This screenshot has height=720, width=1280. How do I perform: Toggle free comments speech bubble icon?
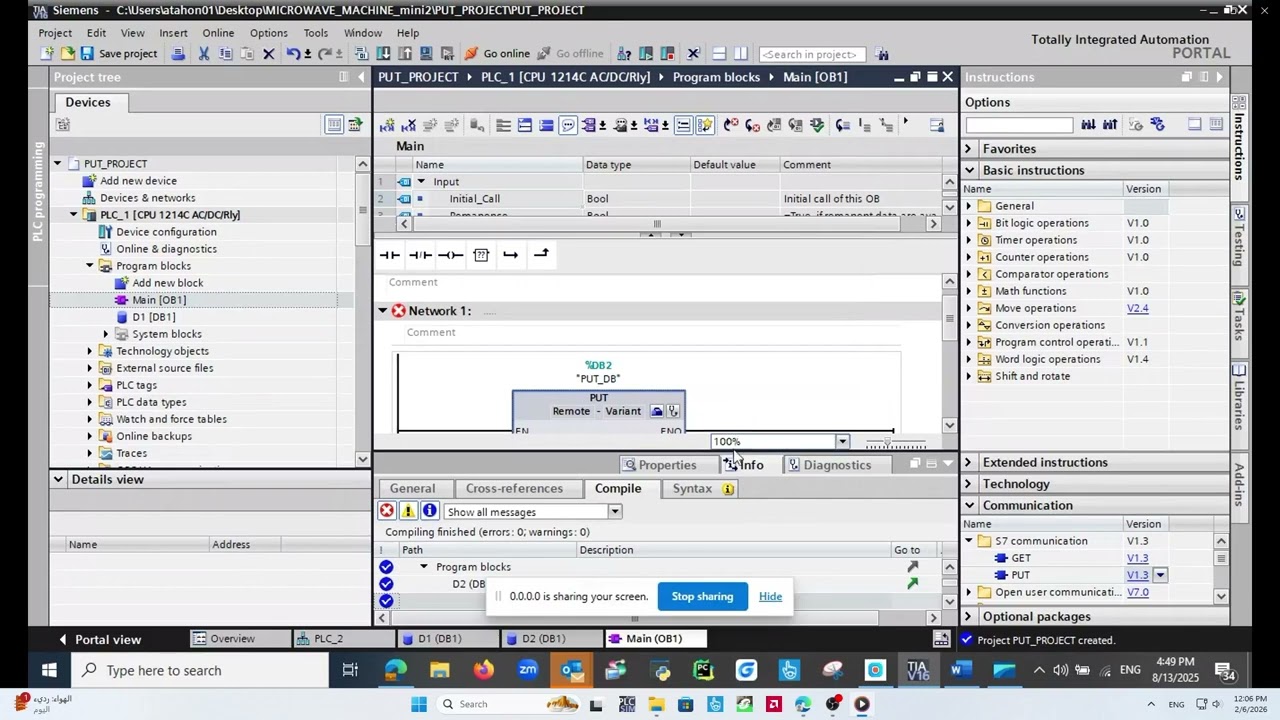pyautogui.click(x=568, y=125)
